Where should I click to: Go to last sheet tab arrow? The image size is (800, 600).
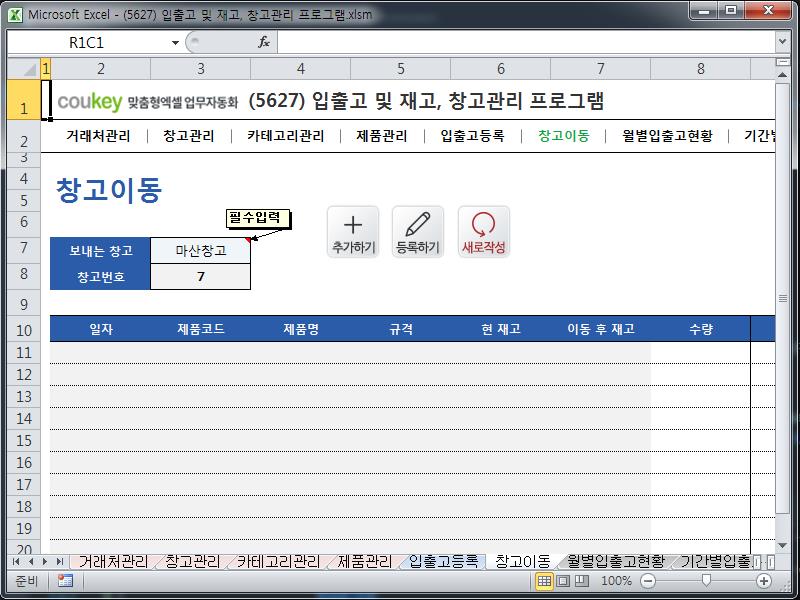[60, 562]
